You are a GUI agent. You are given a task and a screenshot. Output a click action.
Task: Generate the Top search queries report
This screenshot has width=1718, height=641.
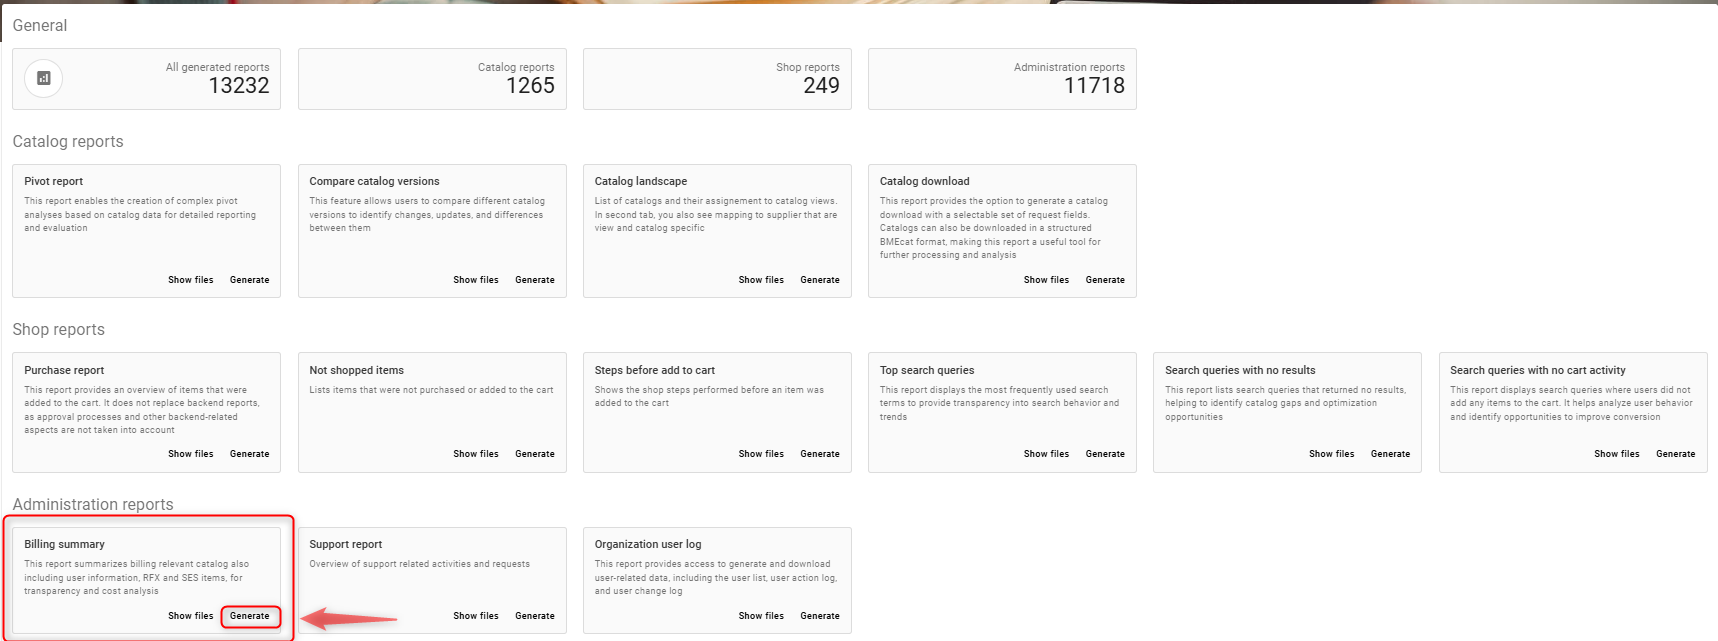(x=1105, y=454)
